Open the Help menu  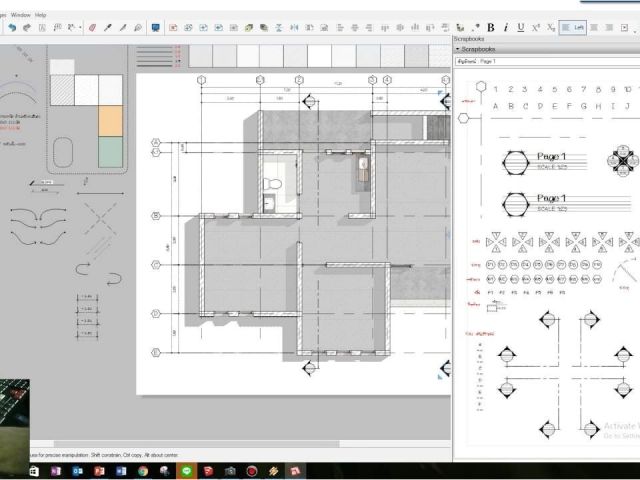coord(41,15)
